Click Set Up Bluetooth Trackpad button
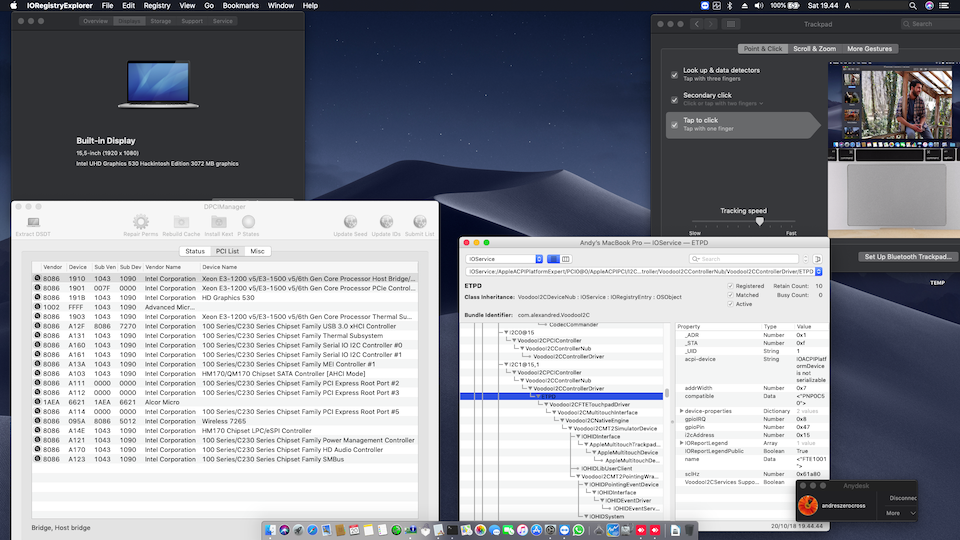This screenshot has width=960, height=540. pyautogui.click(x=906, y=257)
